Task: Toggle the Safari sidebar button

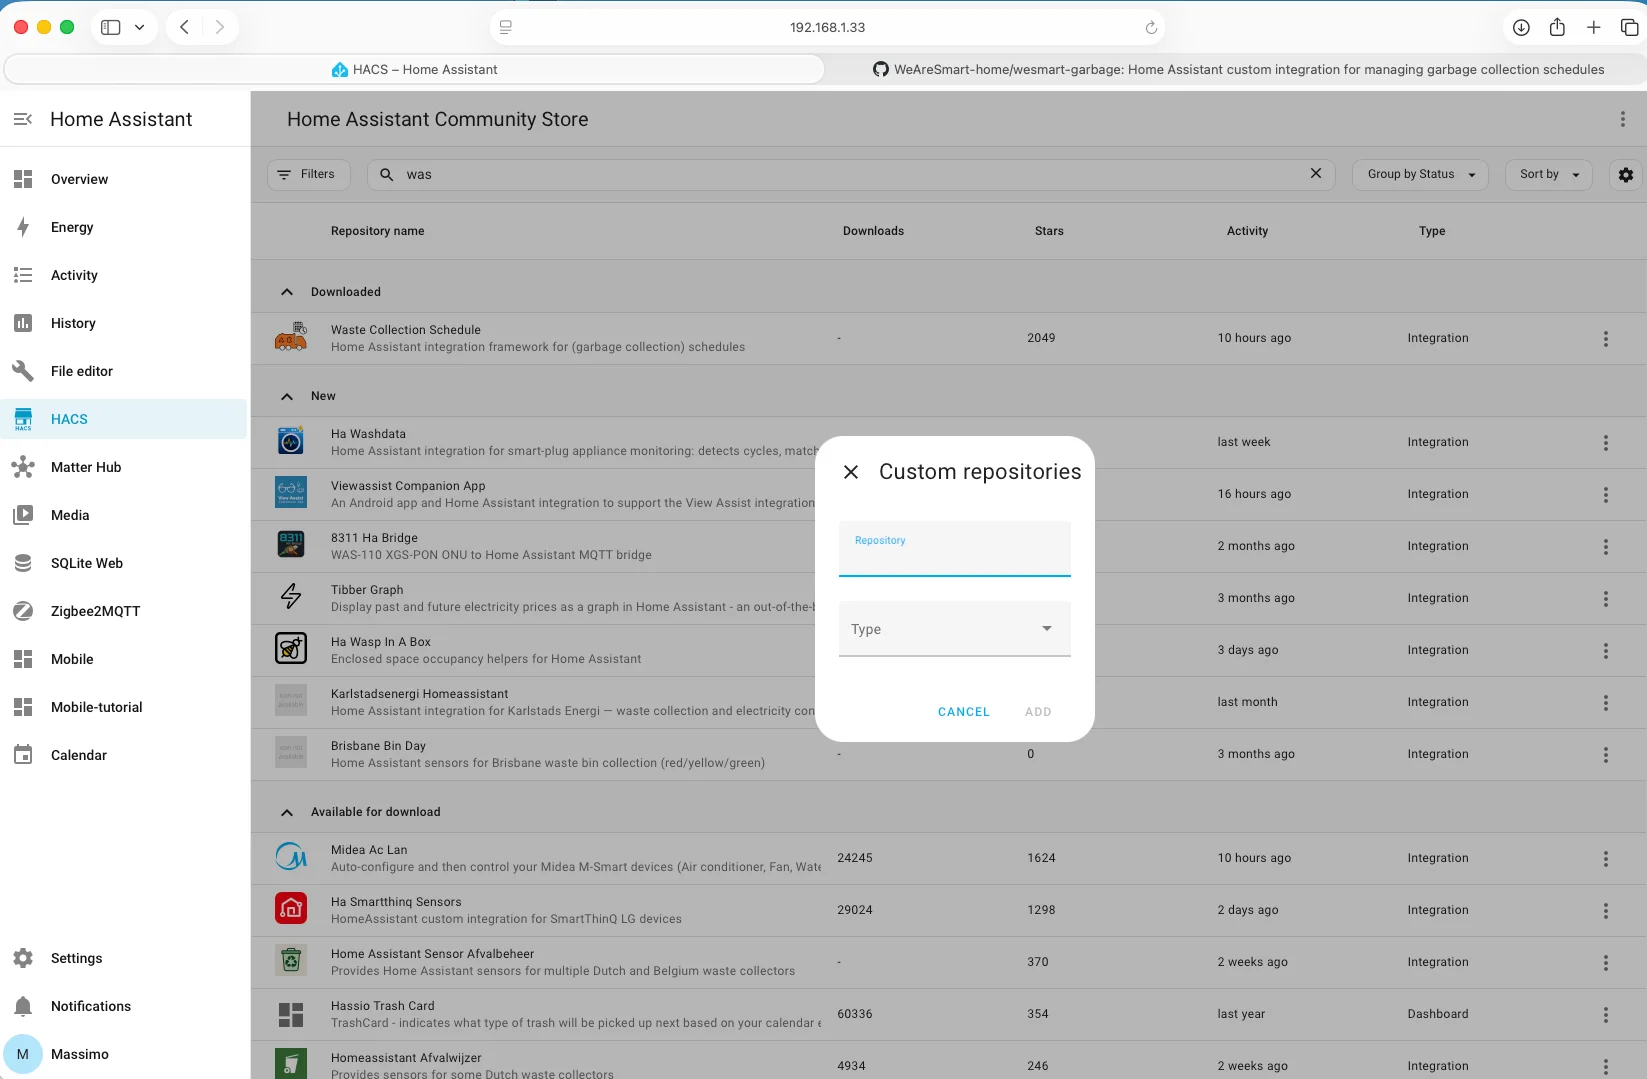Action: pos(111,28)
